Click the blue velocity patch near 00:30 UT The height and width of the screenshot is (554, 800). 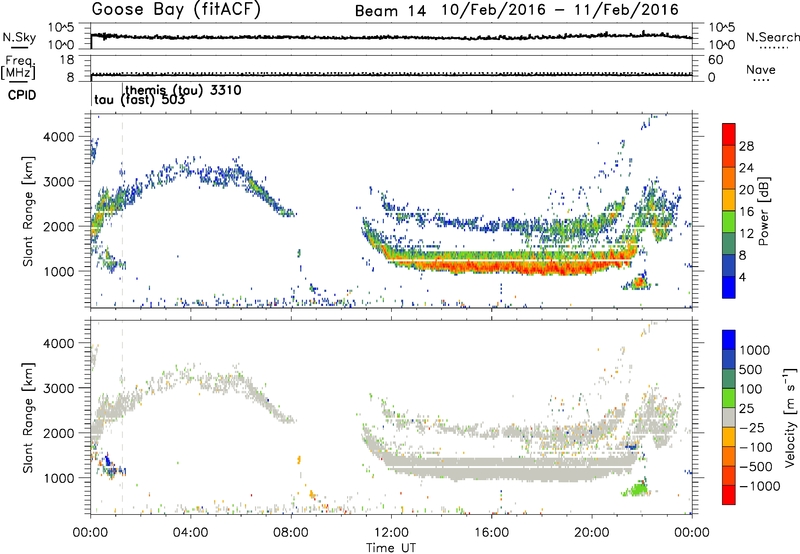[x=107, y=460]
